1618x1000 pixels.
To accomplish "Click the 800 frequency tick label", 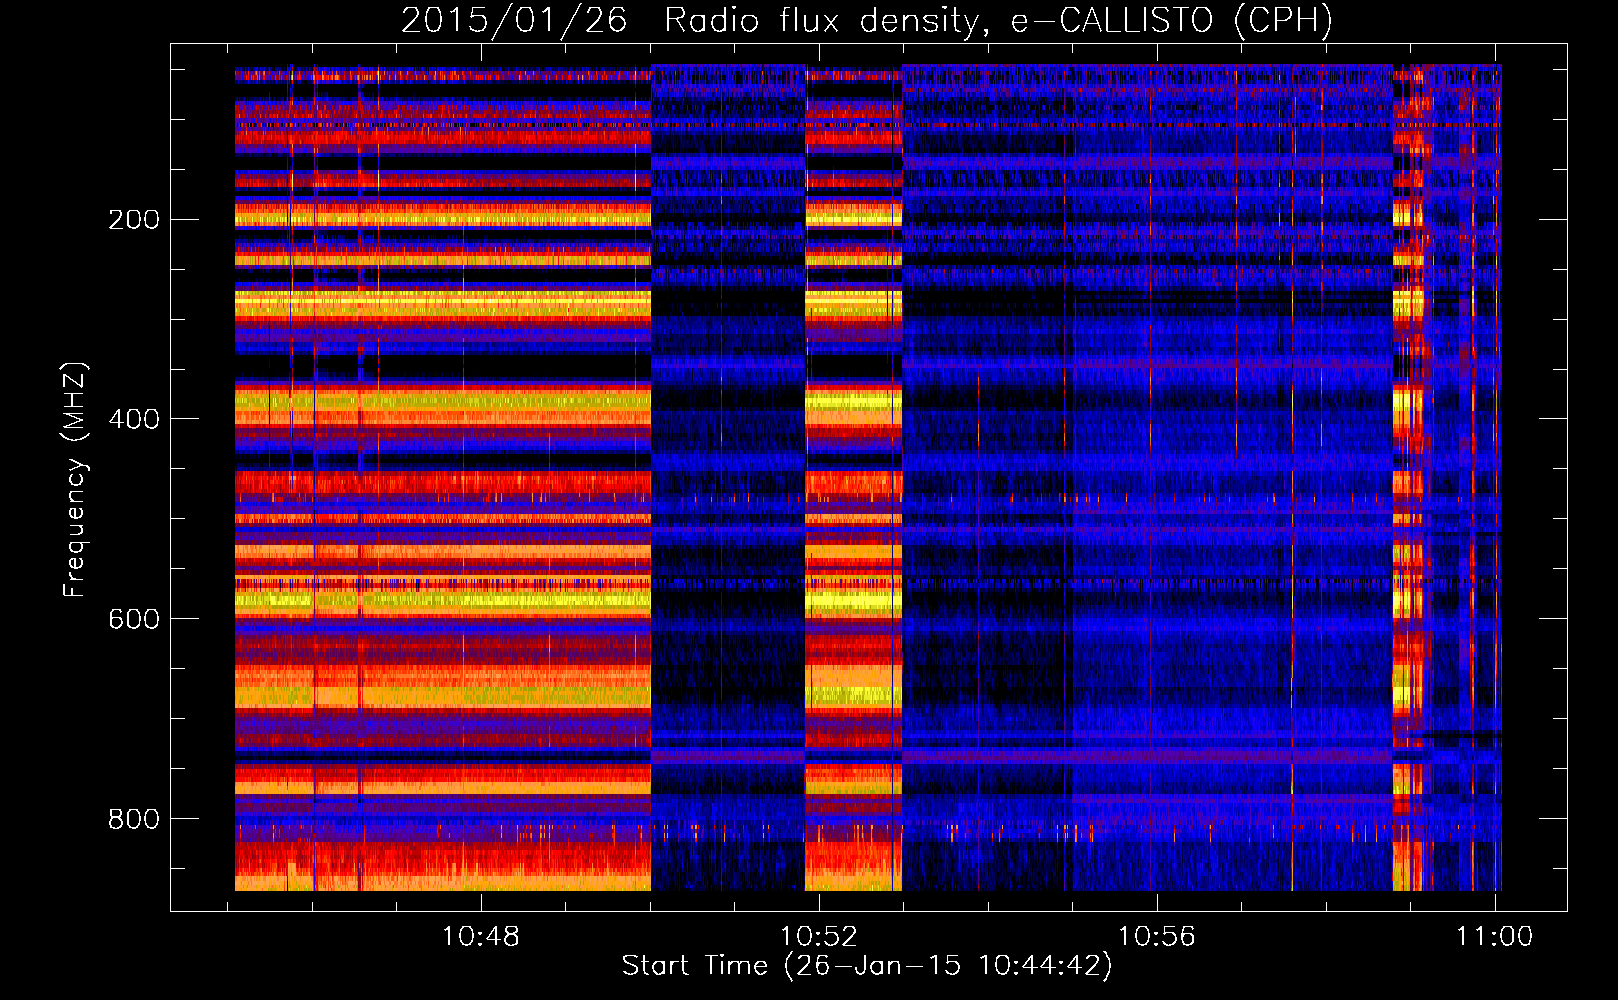I will pos(134,819).
